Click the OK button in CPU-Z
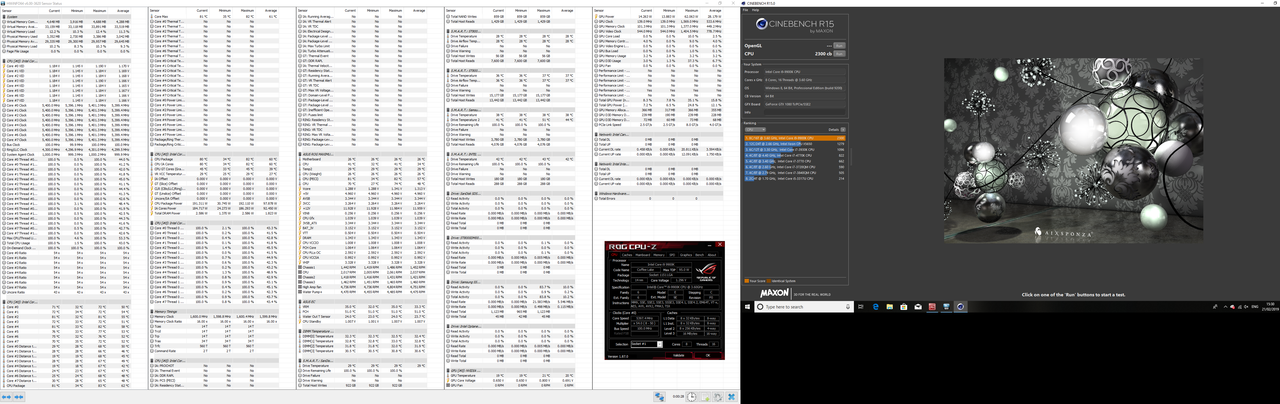Image resolution: width=1280 pixels, height=404 pixels. [708, 355]
